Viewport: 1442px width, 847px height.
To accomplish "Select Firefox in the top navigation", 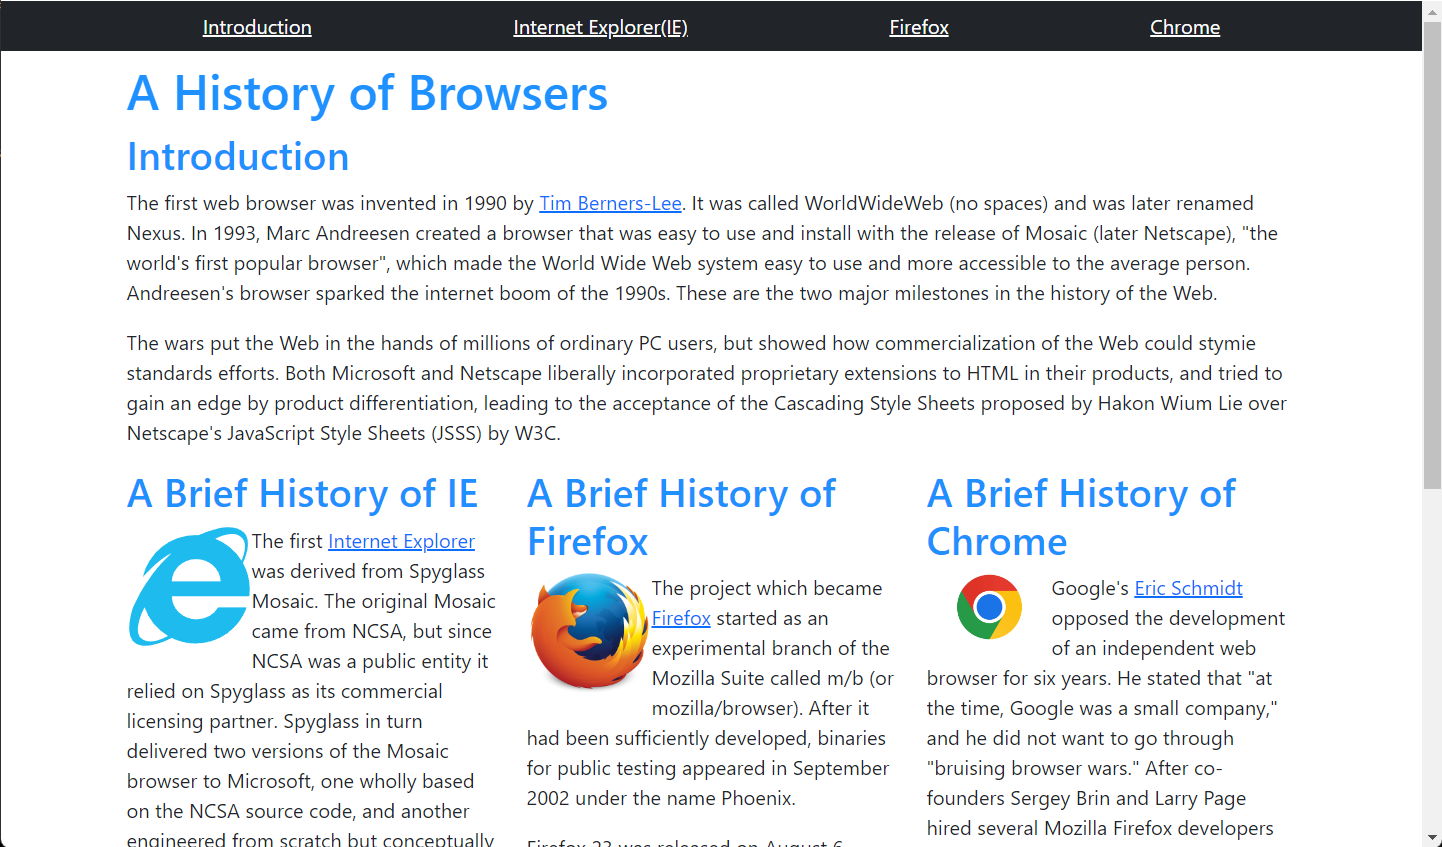I will [x=918, y=27].
